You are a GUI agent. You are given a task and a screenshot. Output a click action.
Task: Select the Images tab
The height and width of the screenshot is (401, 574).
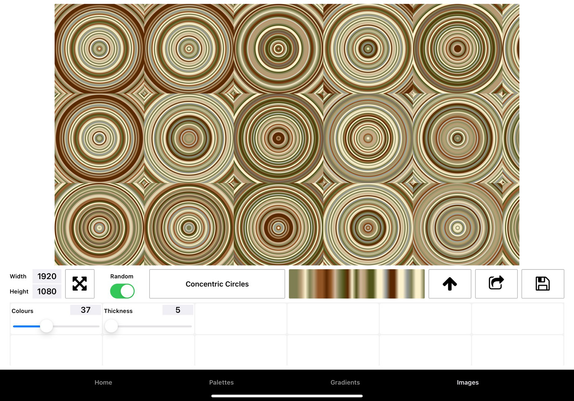pyautogui.click(x=467, y=382)
